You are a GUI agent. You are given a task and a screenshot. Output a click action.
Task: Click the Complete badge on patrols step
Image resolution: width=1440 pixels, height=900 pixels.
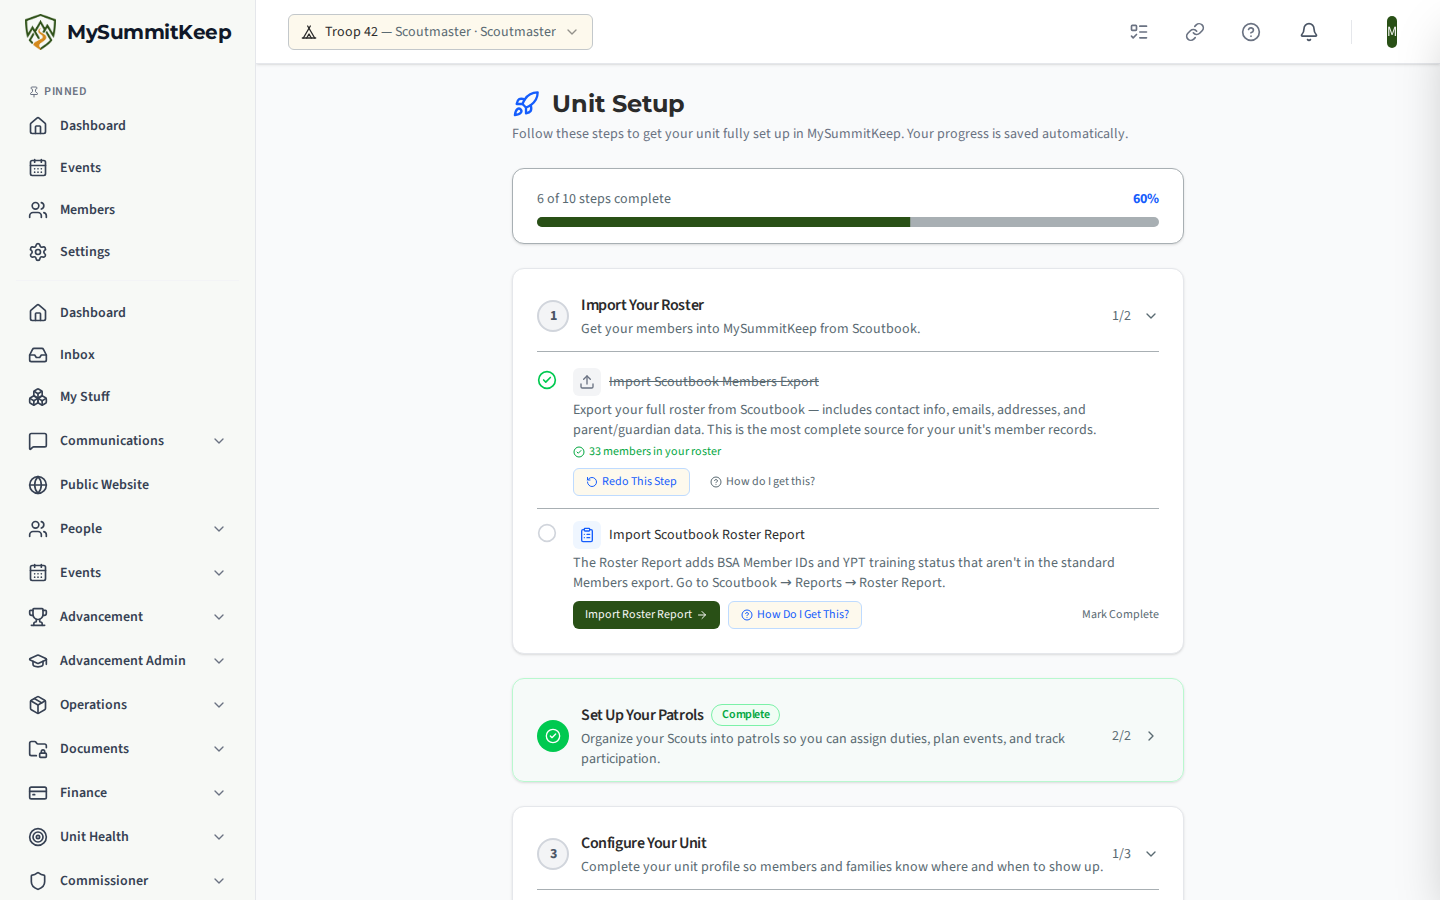pyautogui.click(x=745, y=715)
